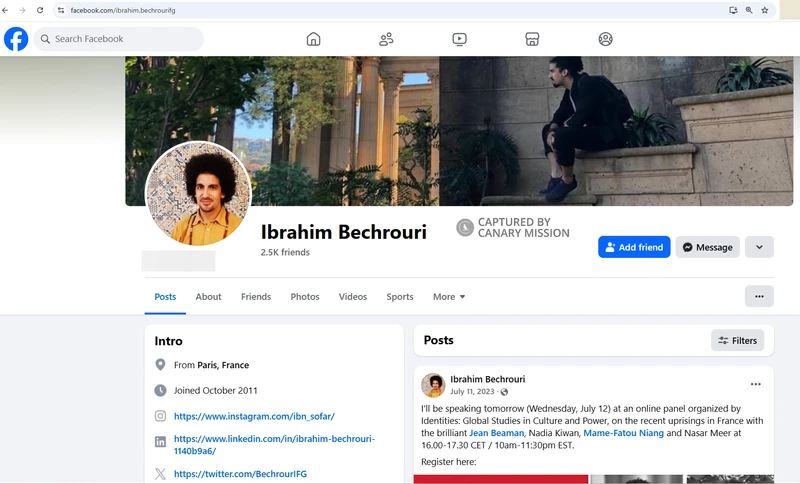The image size is (800, 484).
Task: Click the Message button
Action: [x=708, y=247]
